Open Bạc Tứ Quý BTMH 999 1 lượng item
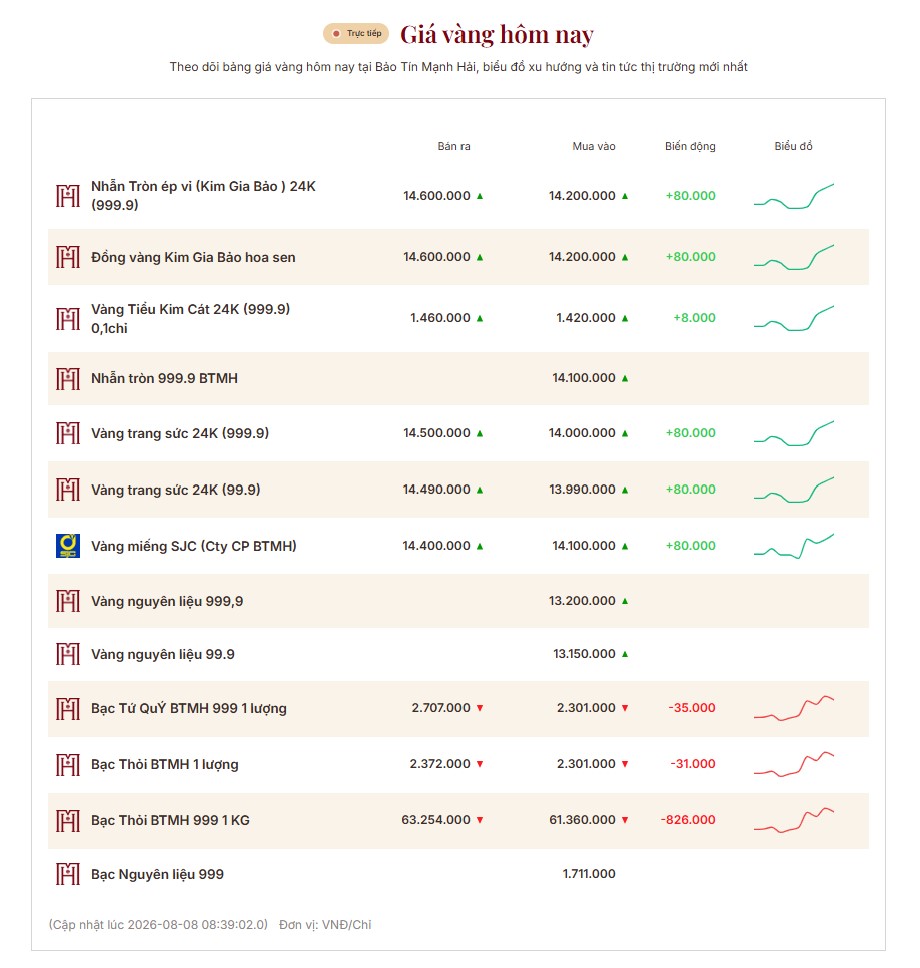The width and height of the screenshot is (920, 968). pos(188,708)
